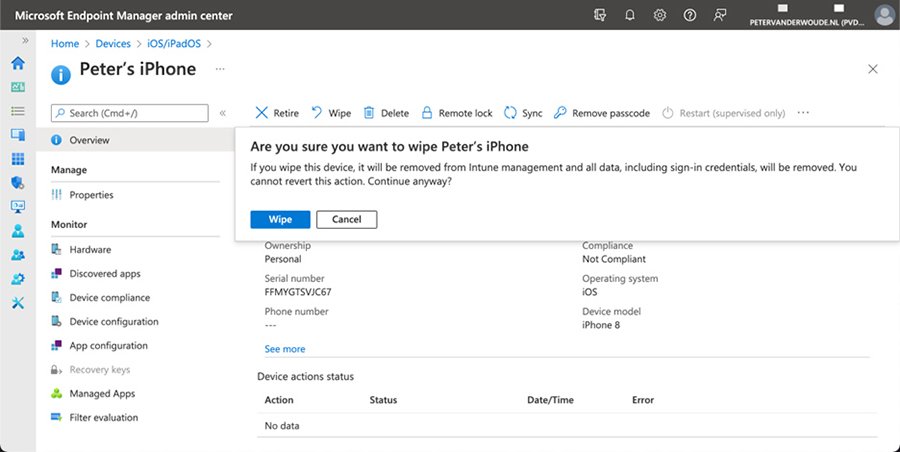Select Remote lock in toolbar
This screenshot has width=900, height=452.
point(456,113)
